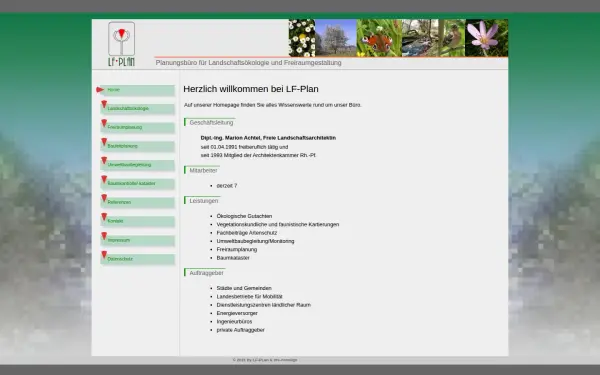This screenshot has width=600, height=375.
Task: Click the Mitarbeiter section heading
Action: [x=203, y=170]
